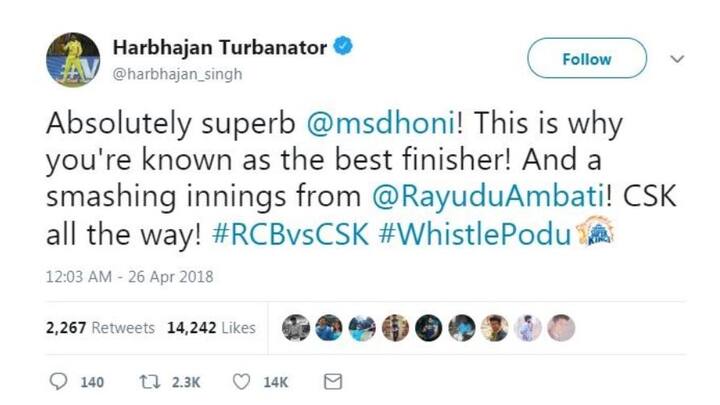The height and width of the screenshot is (405, 720).
Task: Send via the envelope direct message icon
Action: [333, 382]
